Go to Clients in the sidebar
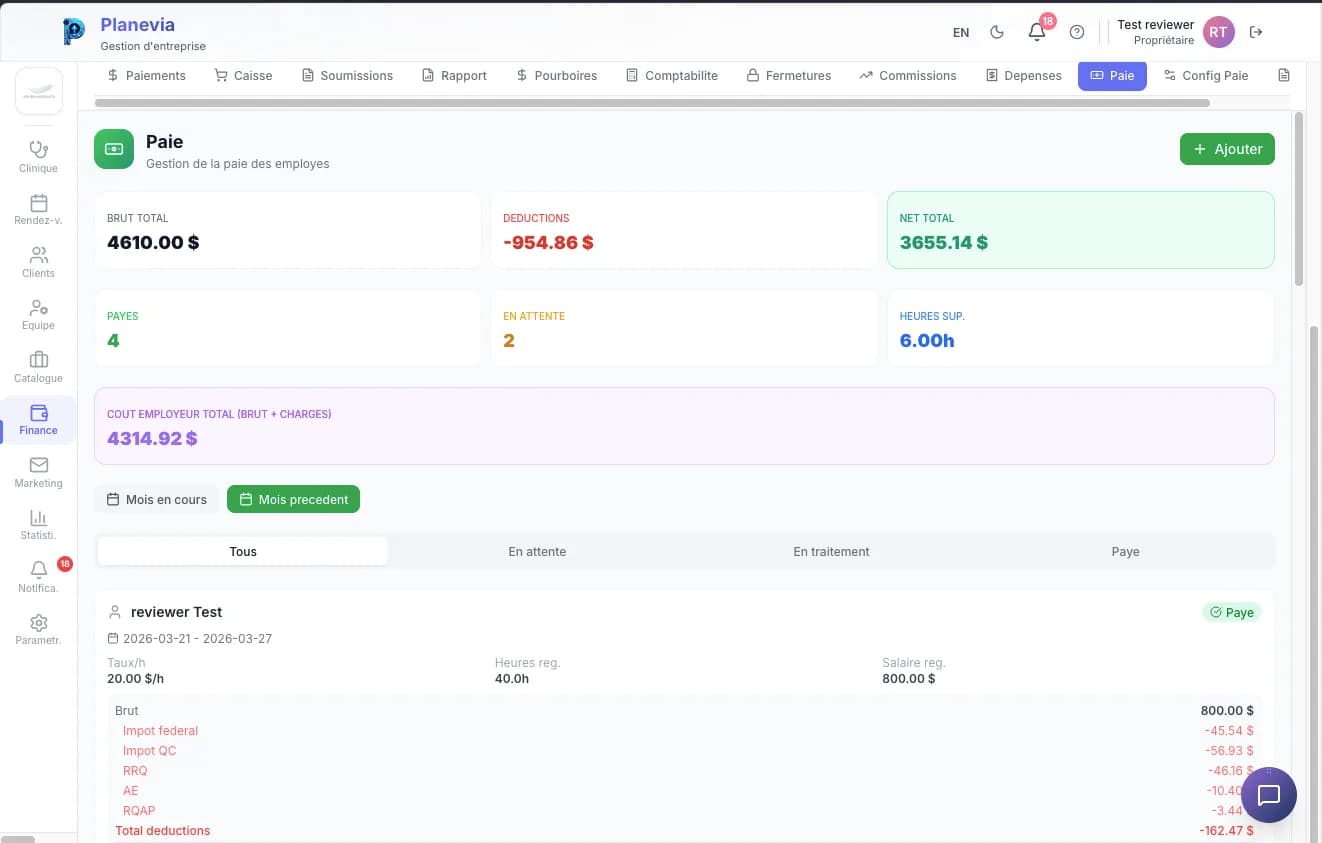The height and width of the screenshot is (843, 1322). tap(38, 262)
